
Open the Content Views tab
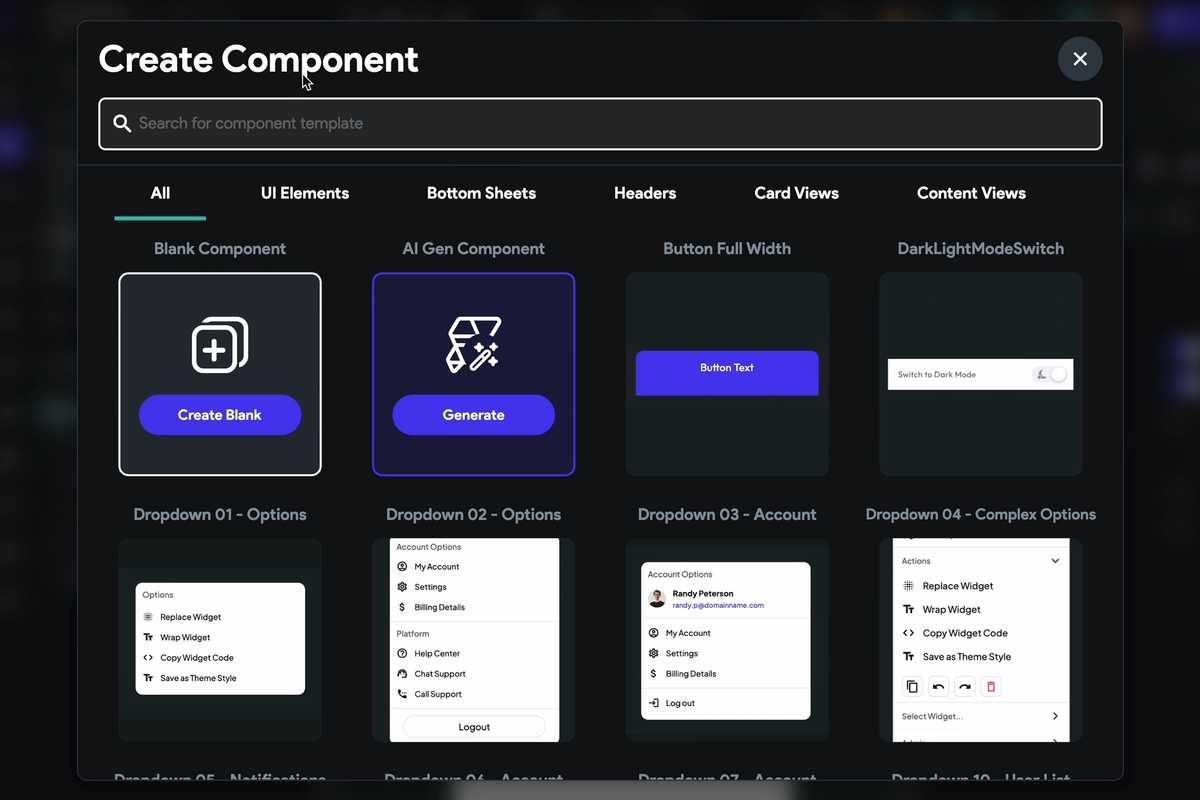(x=971, y=193)
